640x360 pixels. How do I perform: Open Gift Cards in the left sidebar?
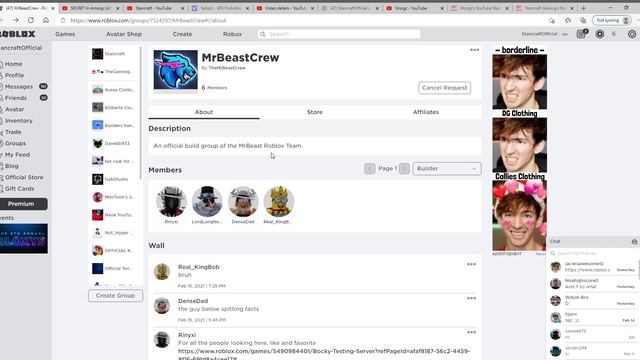pyautogui.click(x=19, y=189)
